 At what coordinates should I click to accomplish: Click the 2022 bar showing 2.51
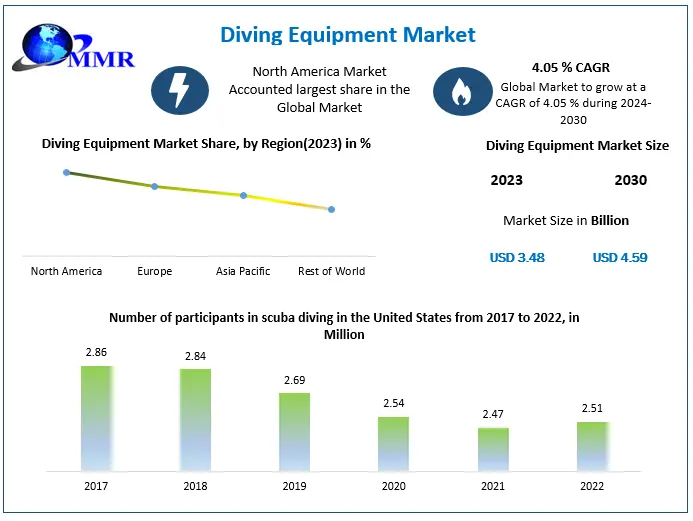[592, 446]
